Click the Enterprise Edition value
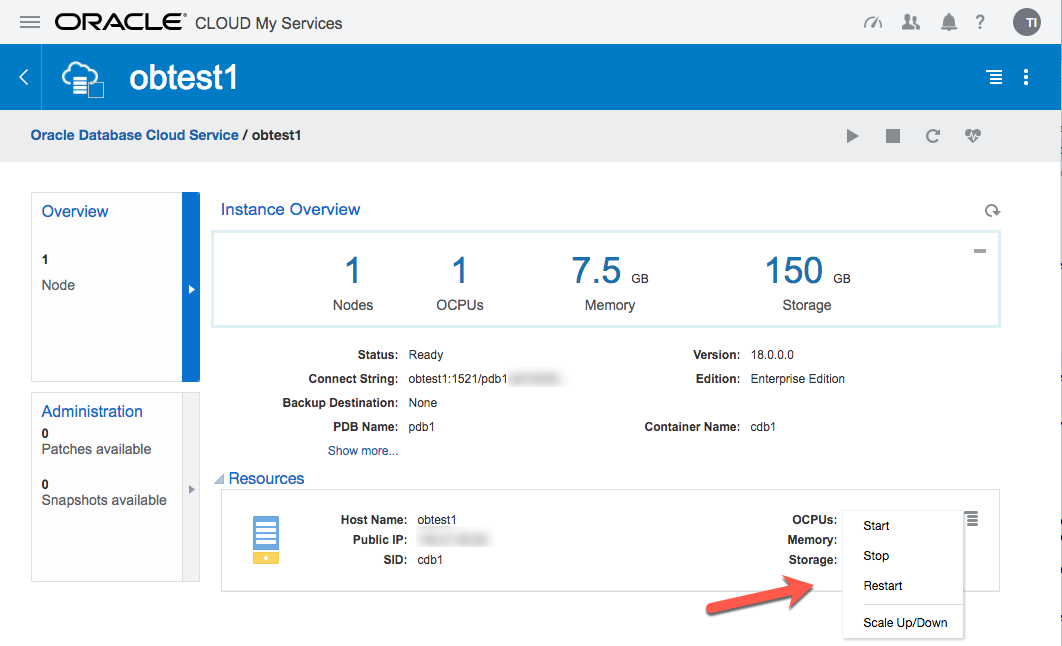The image size is (1062, 646). 797,379
